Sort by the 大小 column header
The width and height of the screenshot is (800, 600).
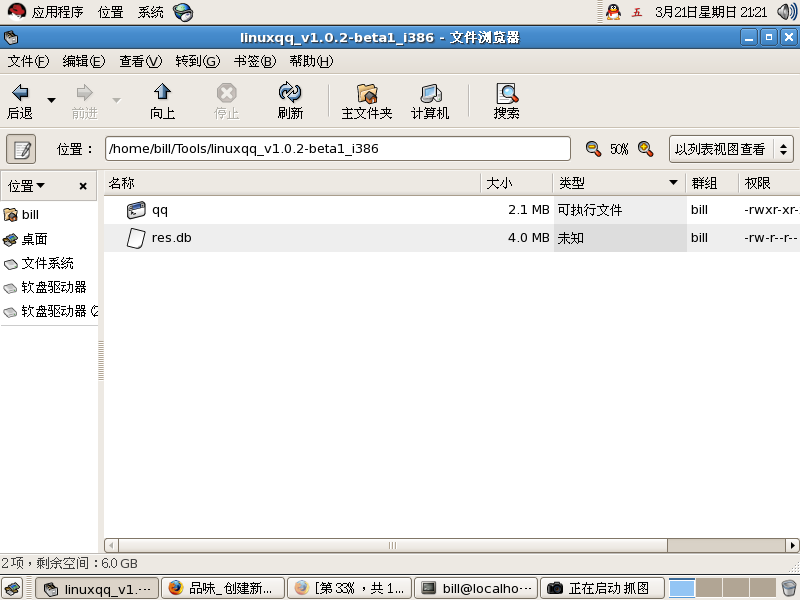516,183
